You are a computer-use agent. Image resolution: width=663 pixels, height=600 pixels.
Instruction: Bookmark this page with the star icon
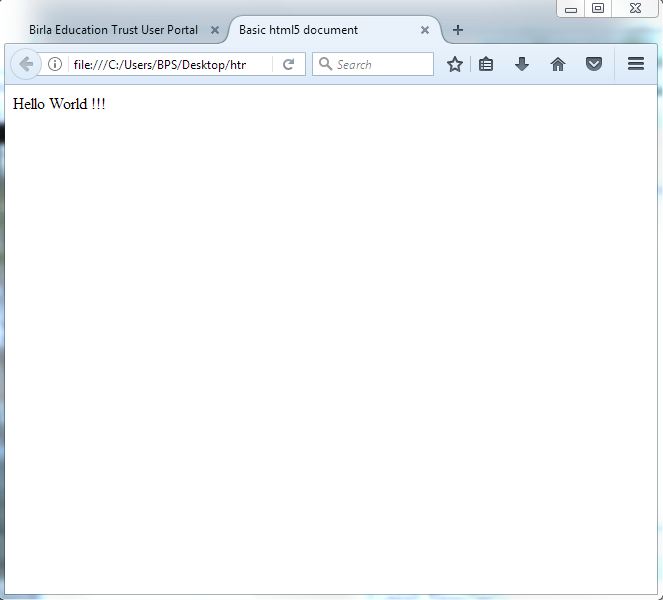tap(455, 64)
